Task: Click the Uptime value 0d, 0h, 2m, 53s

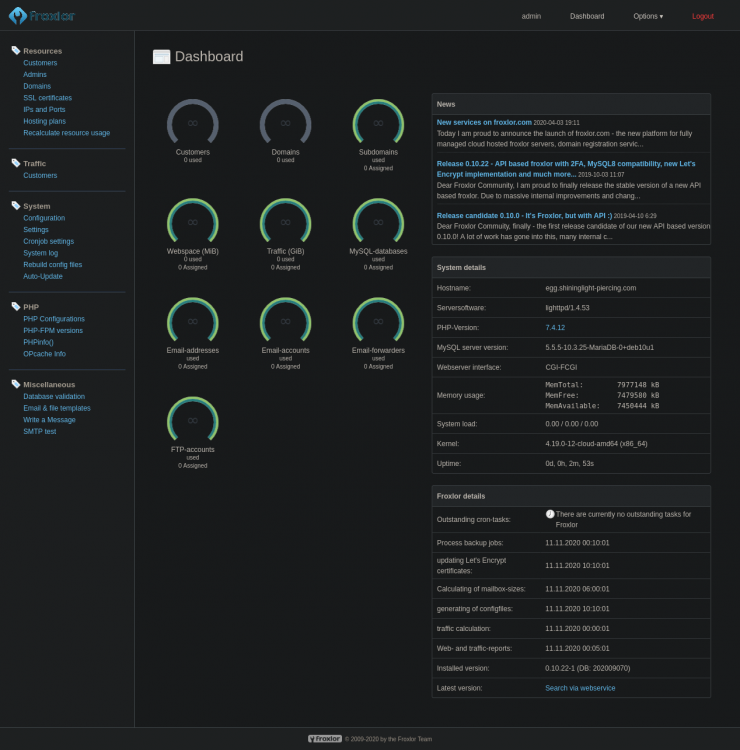Action: point(569,463)
